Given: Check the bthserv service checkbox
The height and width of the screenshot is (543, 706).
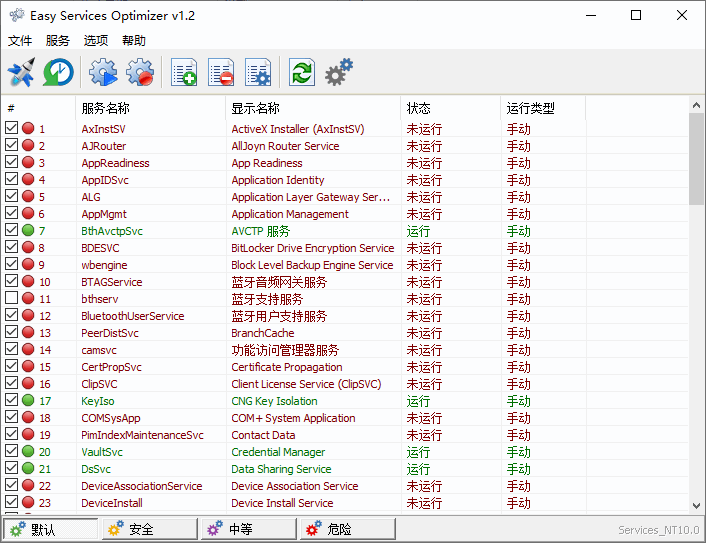Looking at the screenshot, I should pos(11,298).
